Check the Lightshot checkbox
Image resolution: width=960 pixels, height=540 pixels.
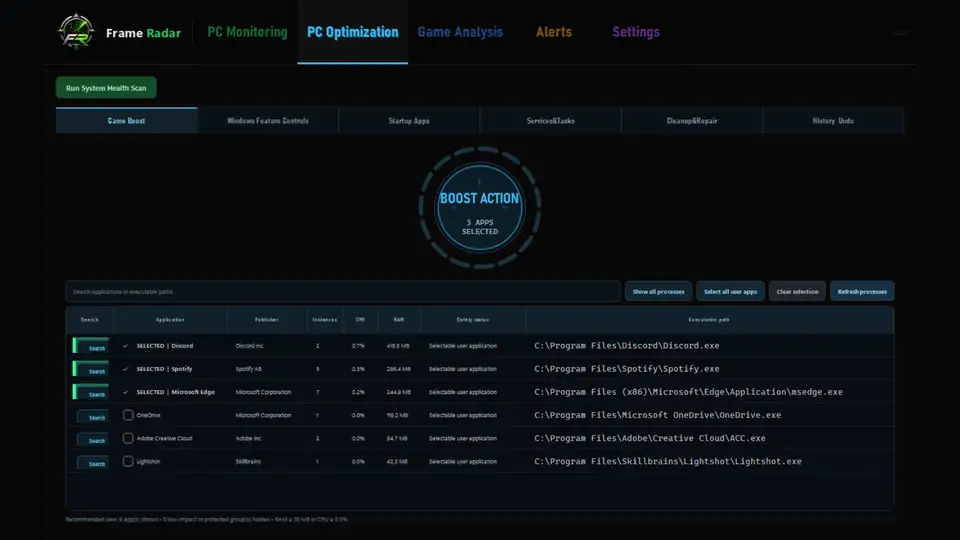[128, 461]
